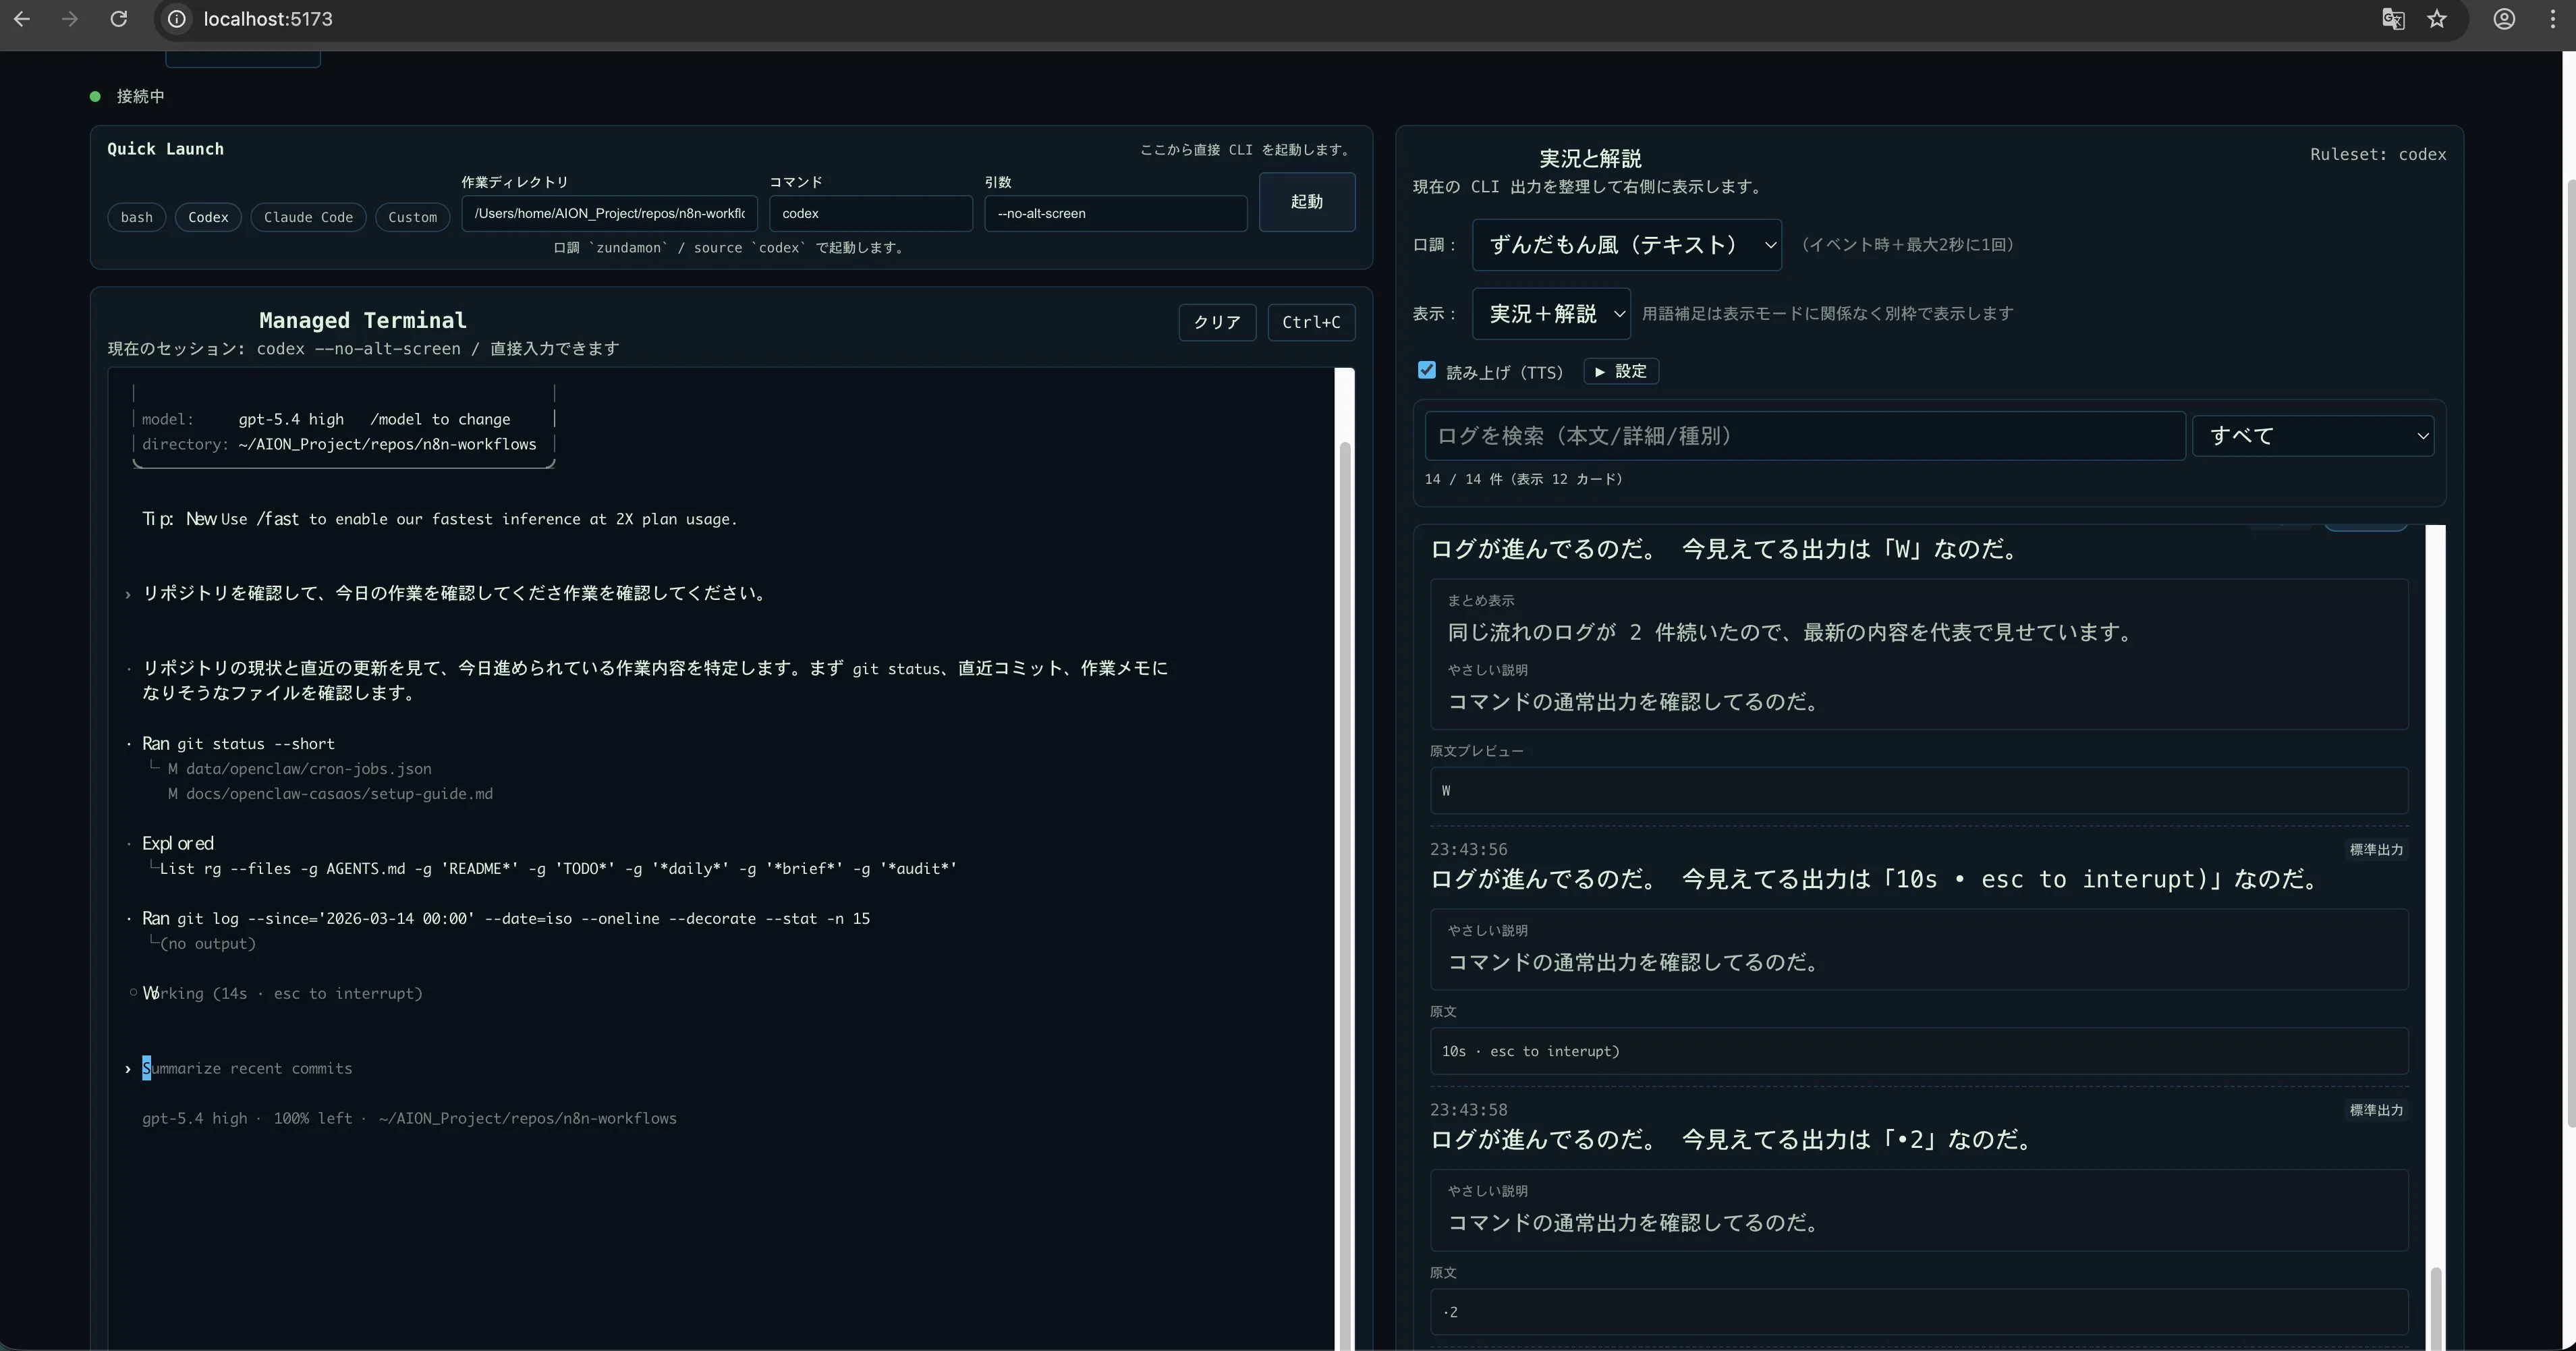This screenshot has height=1351, width=2576.
Task: Bookmark this page with the star icon
Action: [2437, 19]
